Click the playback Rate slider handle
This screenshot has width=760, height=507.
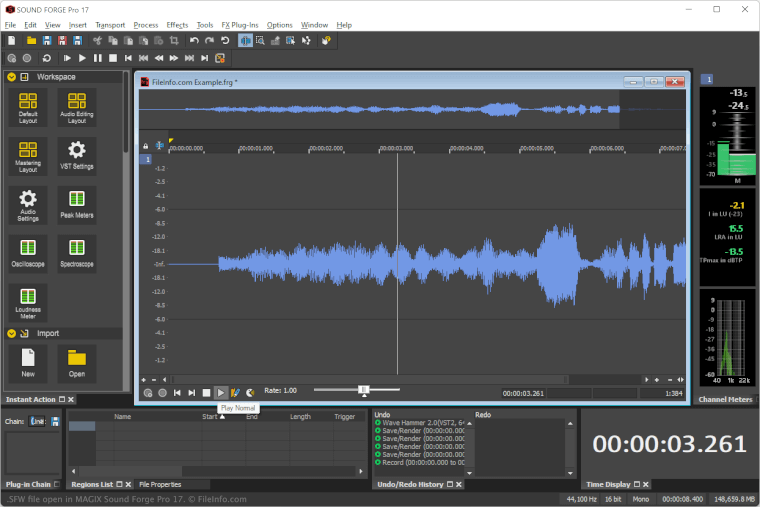pos(364,391)
